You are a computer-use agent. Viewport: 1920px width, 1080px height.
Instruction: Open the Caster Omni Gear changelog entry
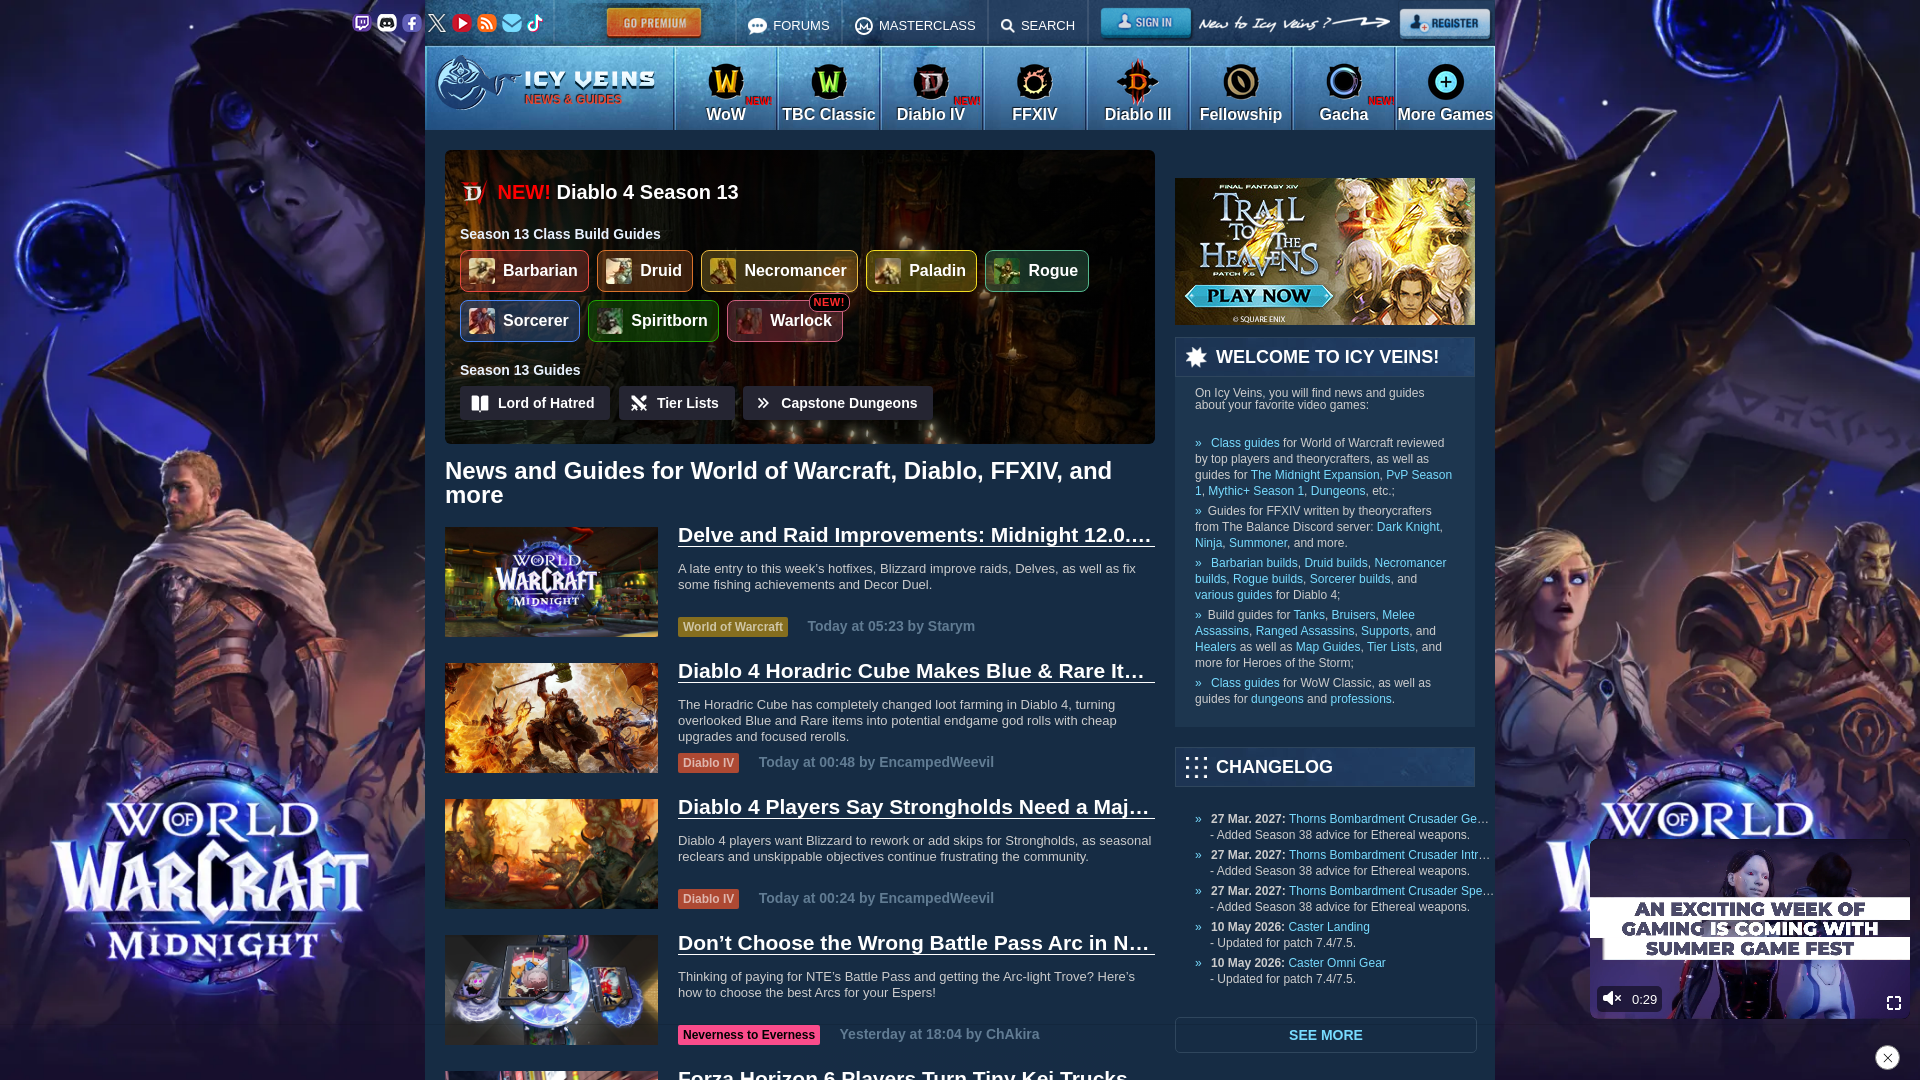(x=1337, y=963)
